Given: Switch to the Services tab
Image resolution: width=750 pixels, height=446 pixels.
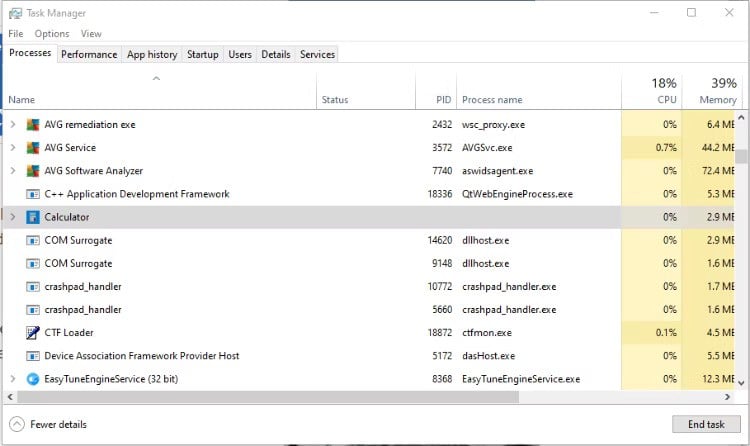Looking at the screenshot, I should (317, 55).
